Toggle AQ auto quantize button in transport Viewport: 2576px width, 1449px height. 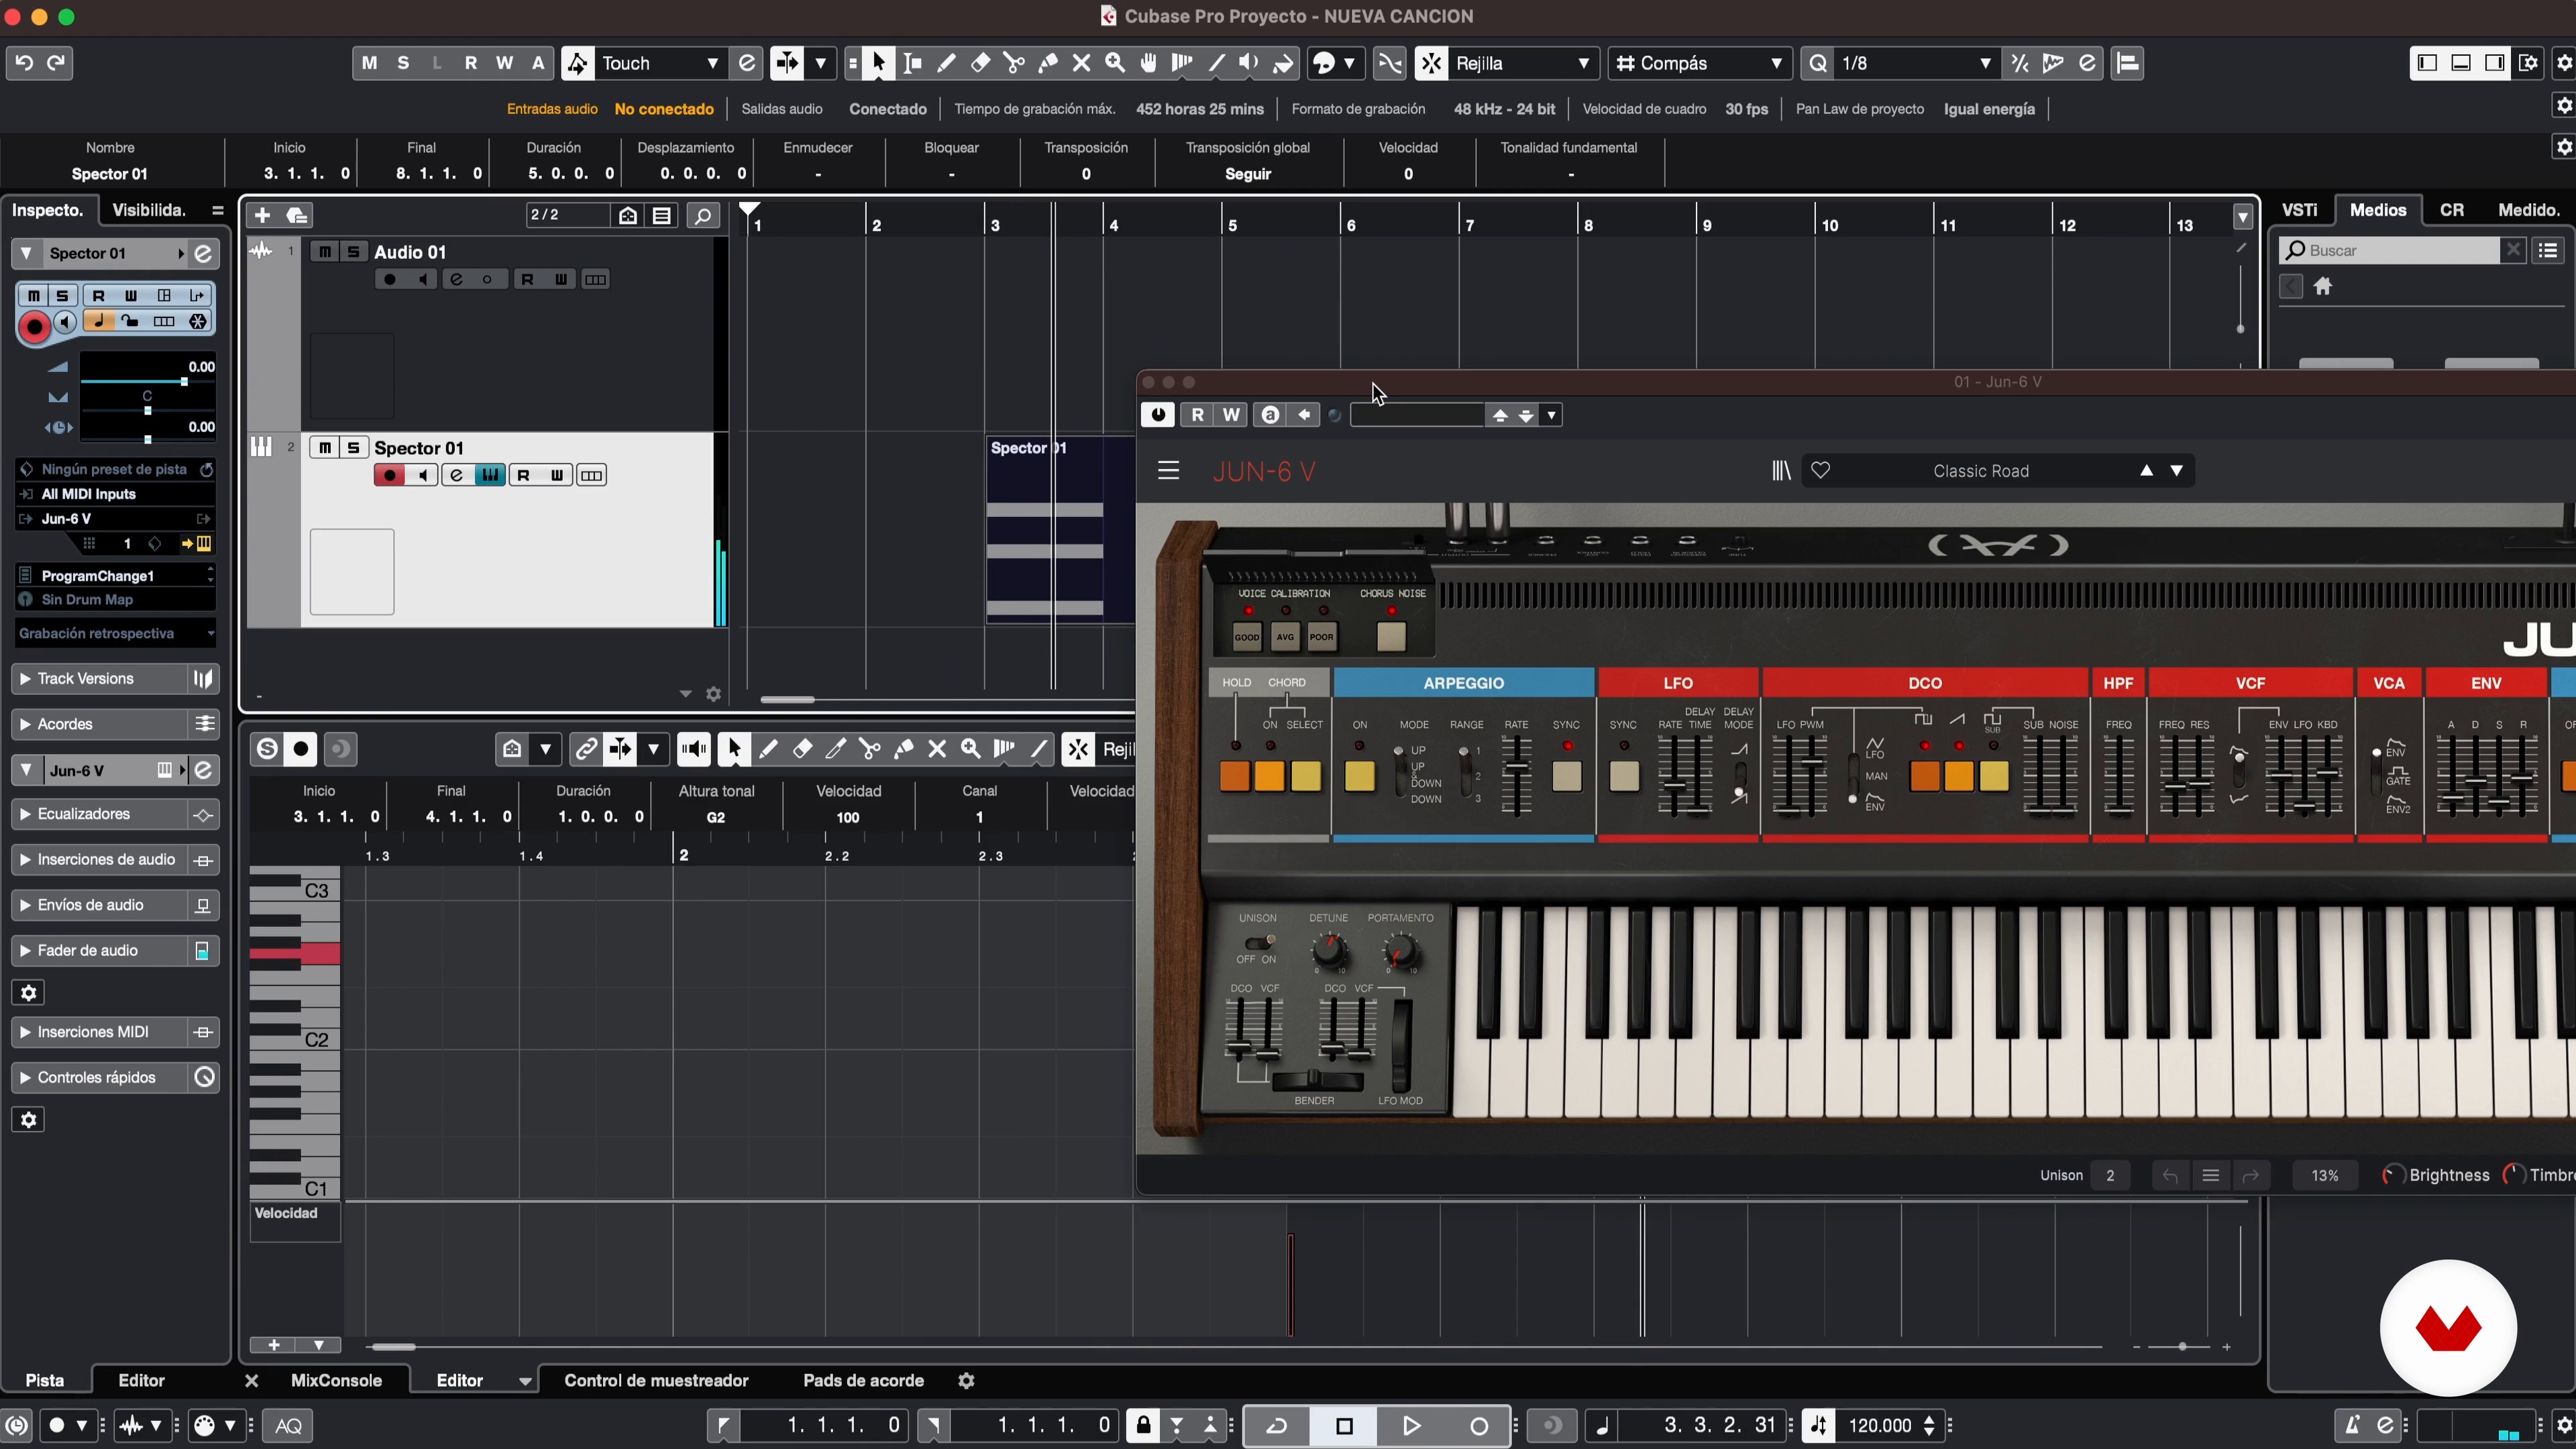tap(289, 1426)
